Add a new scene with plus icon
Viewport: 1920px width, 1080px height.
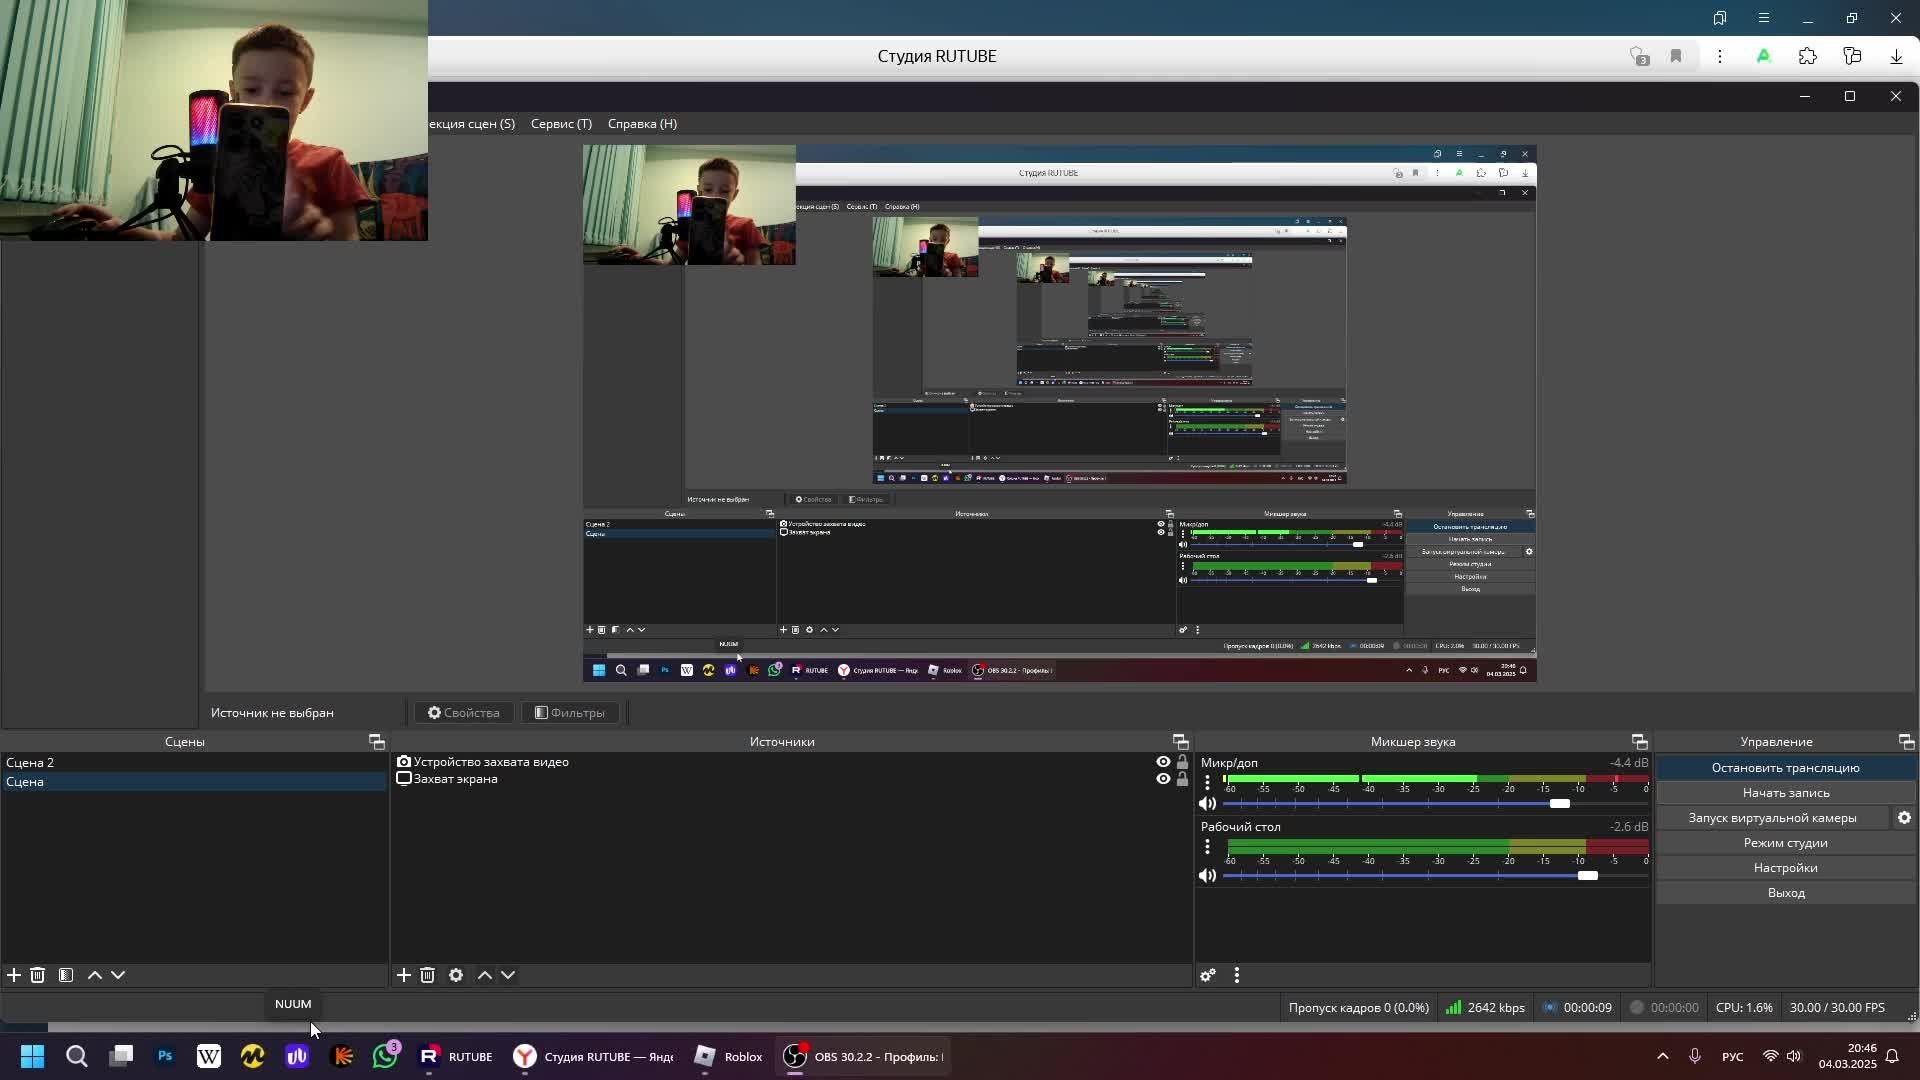pyautogui.click(x=14, y=975)
